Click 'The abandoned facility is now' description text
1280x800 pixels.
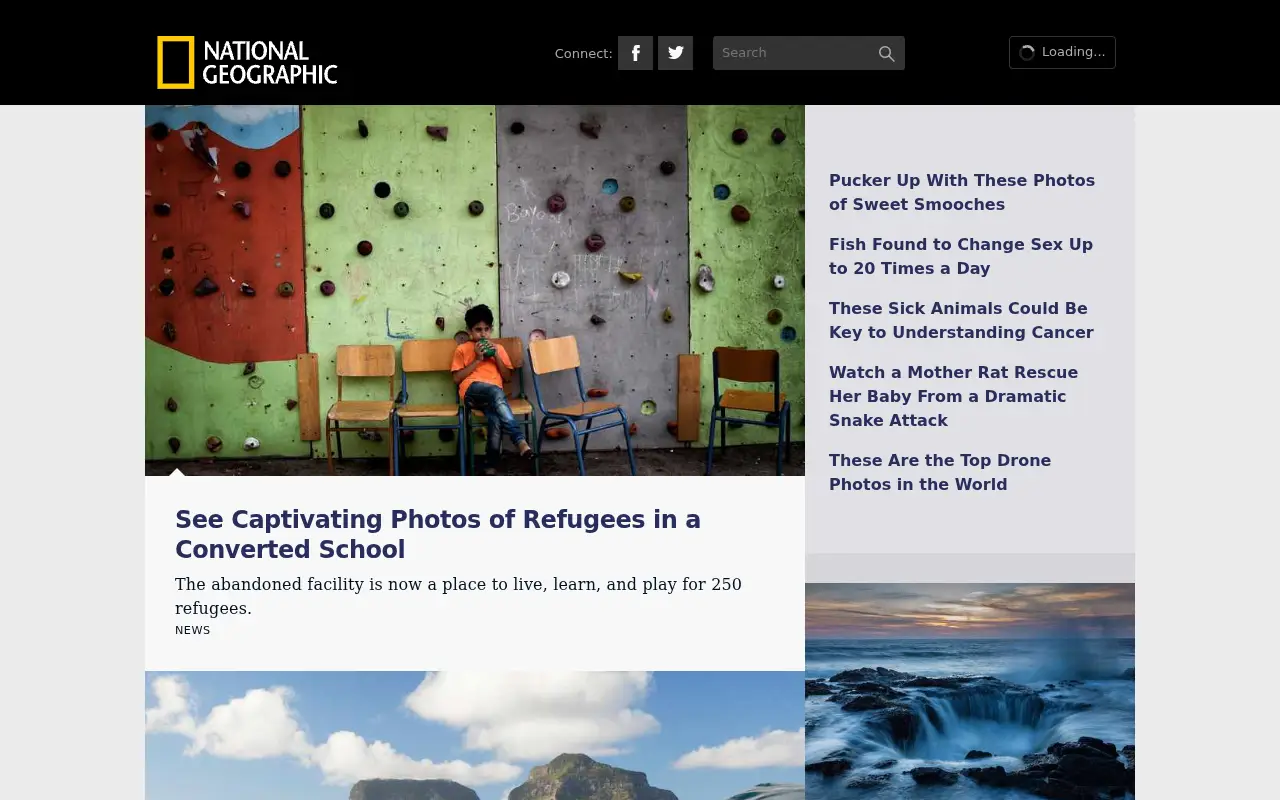458,596
